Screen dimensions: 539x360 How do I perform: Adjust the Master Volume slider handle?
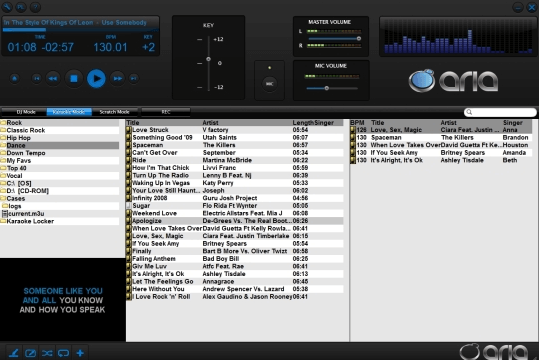(359, 39)
